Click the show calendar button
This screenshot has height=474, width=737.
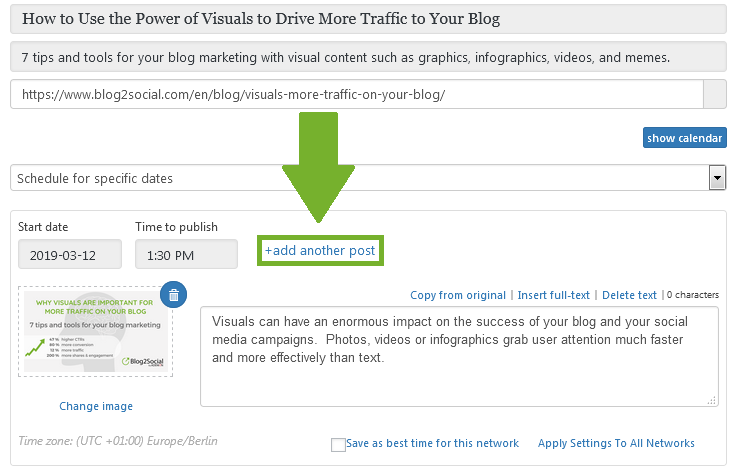pos(684,138)
